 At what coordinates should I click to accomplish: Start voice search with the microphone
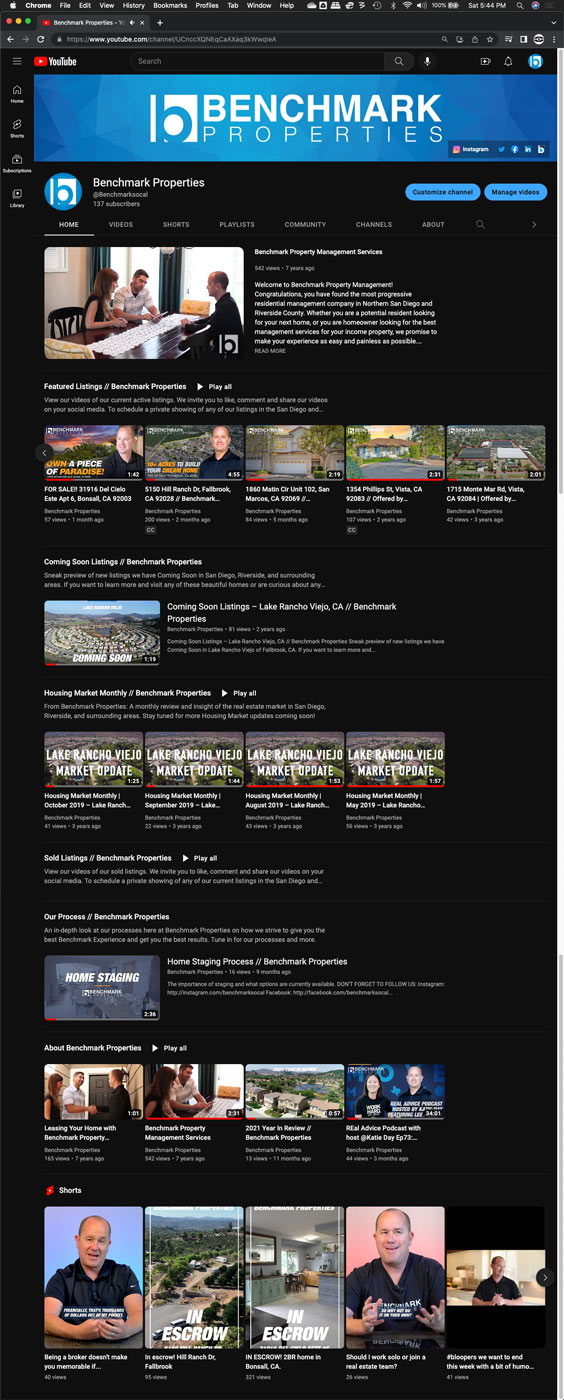pyautogui.click(x=428, y=61)
